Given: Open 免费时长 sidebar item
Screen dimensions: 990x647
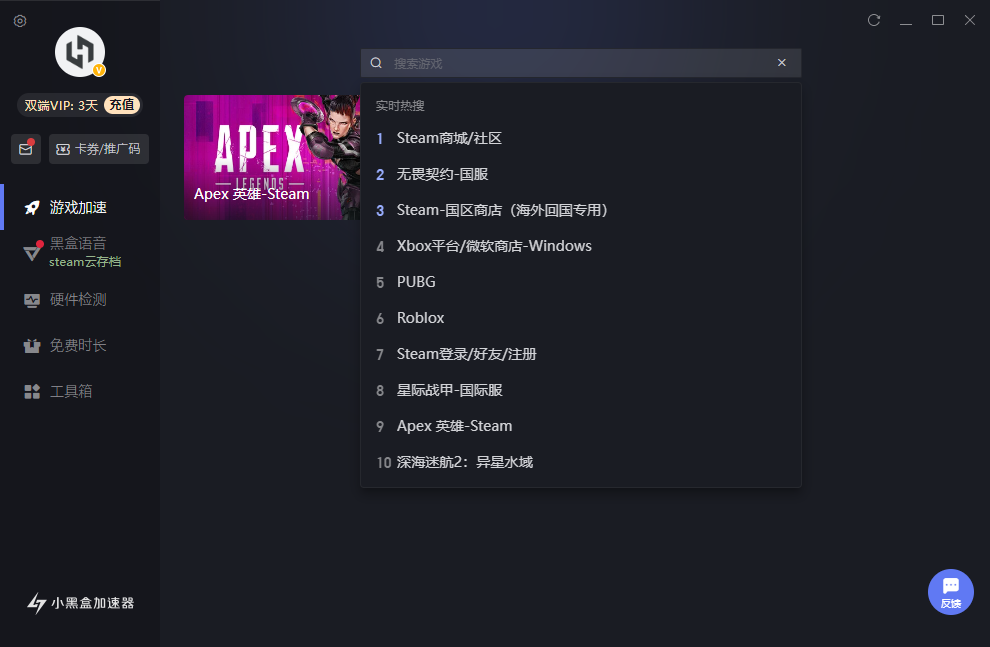Looking at the screenshot, I should click(x=80, y=345).
